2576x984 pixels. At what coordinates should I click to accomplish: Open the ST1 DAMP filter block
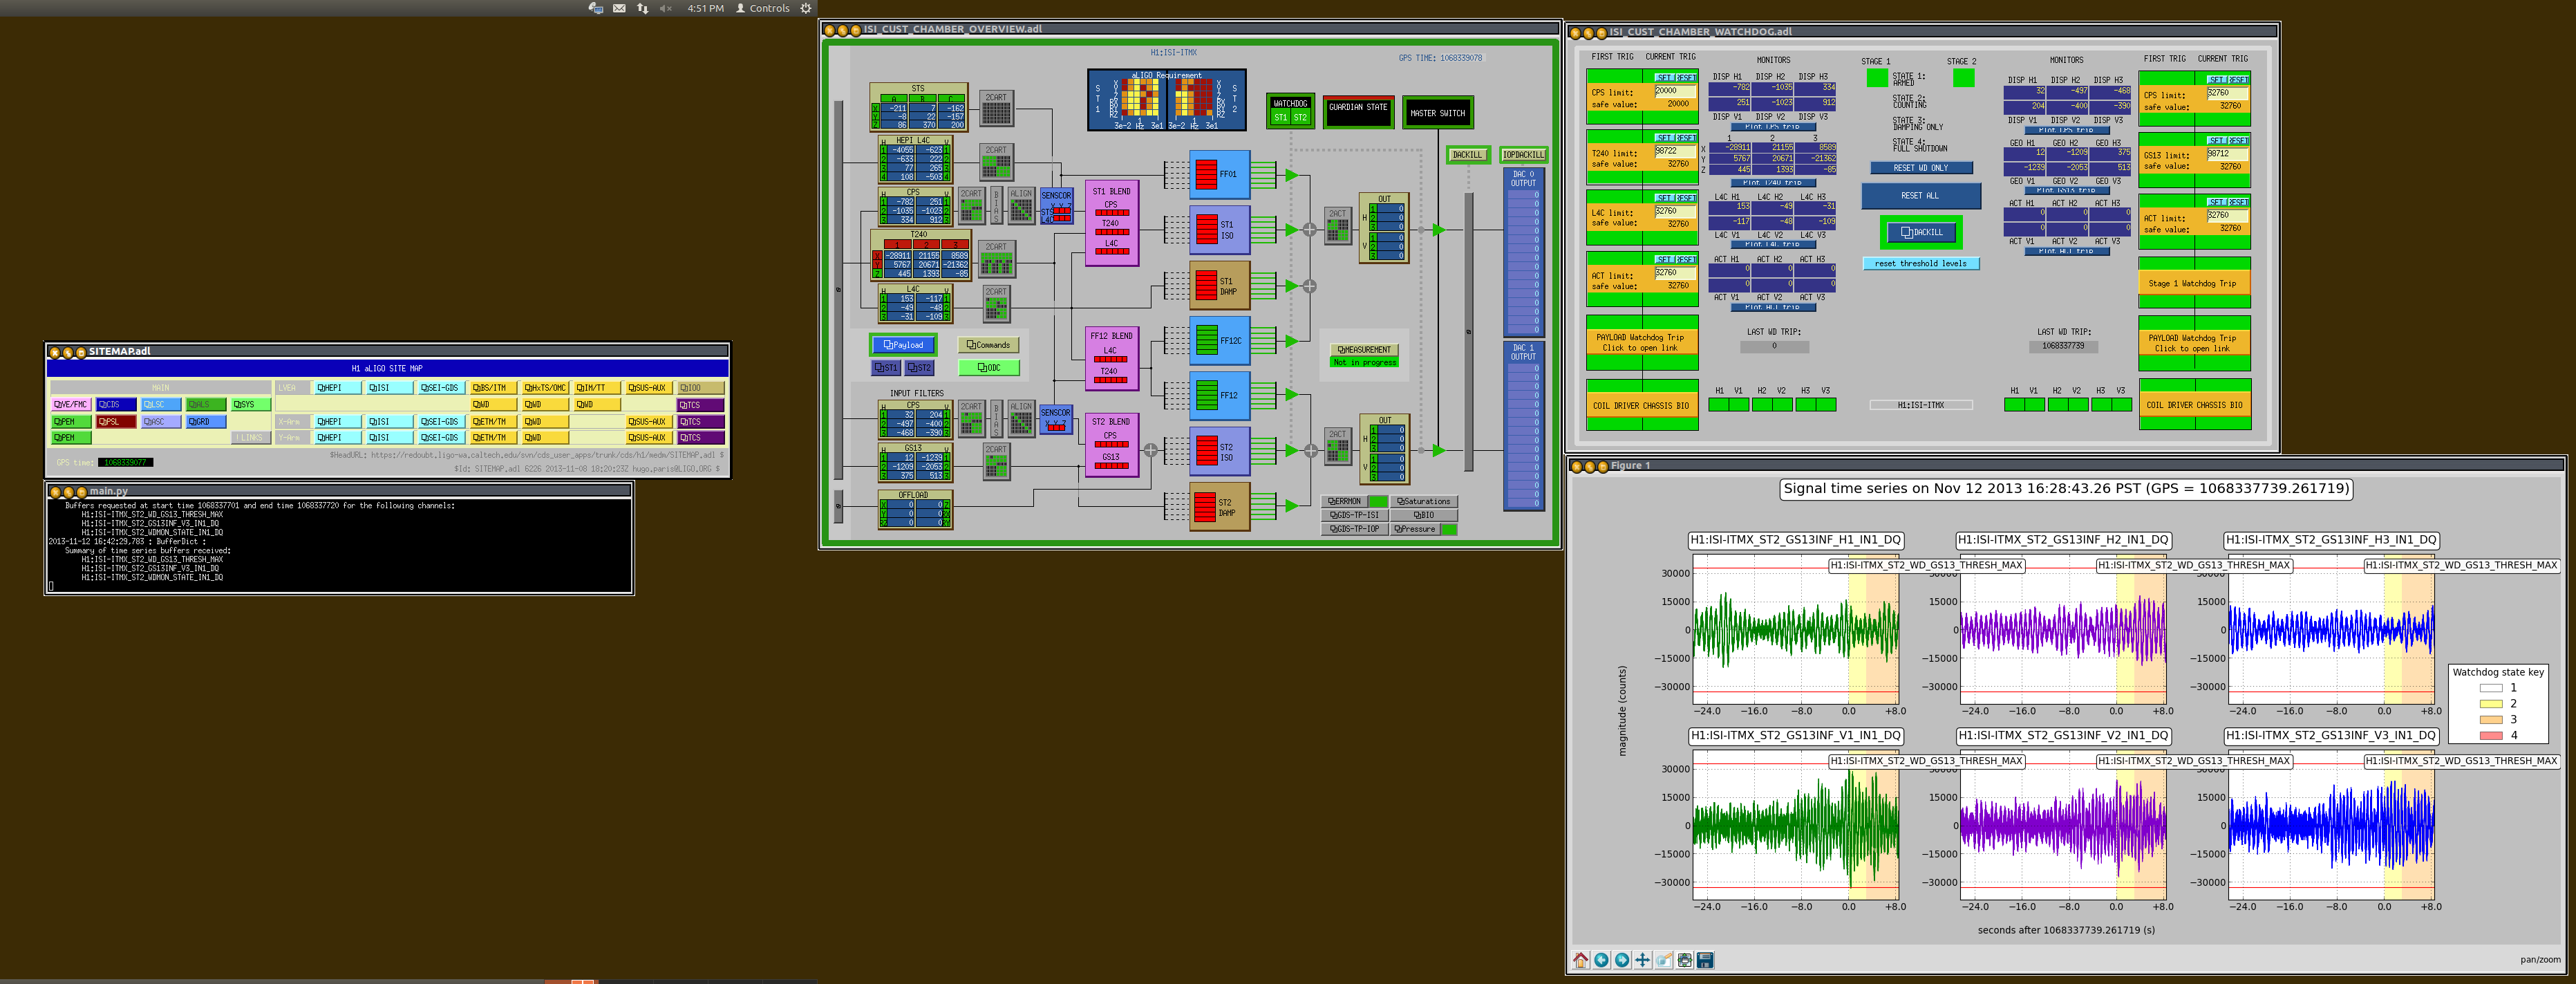click(x=1220, y=286)
